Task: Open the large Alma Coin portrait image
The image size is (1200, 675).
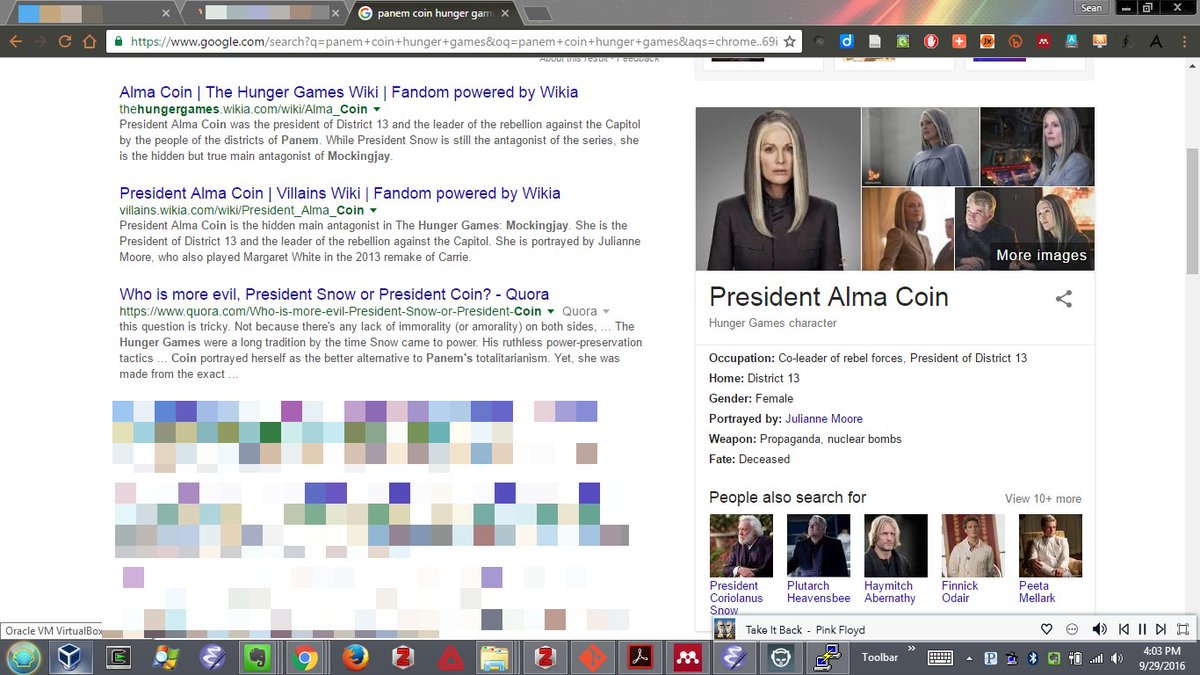Action: (778, 189)
